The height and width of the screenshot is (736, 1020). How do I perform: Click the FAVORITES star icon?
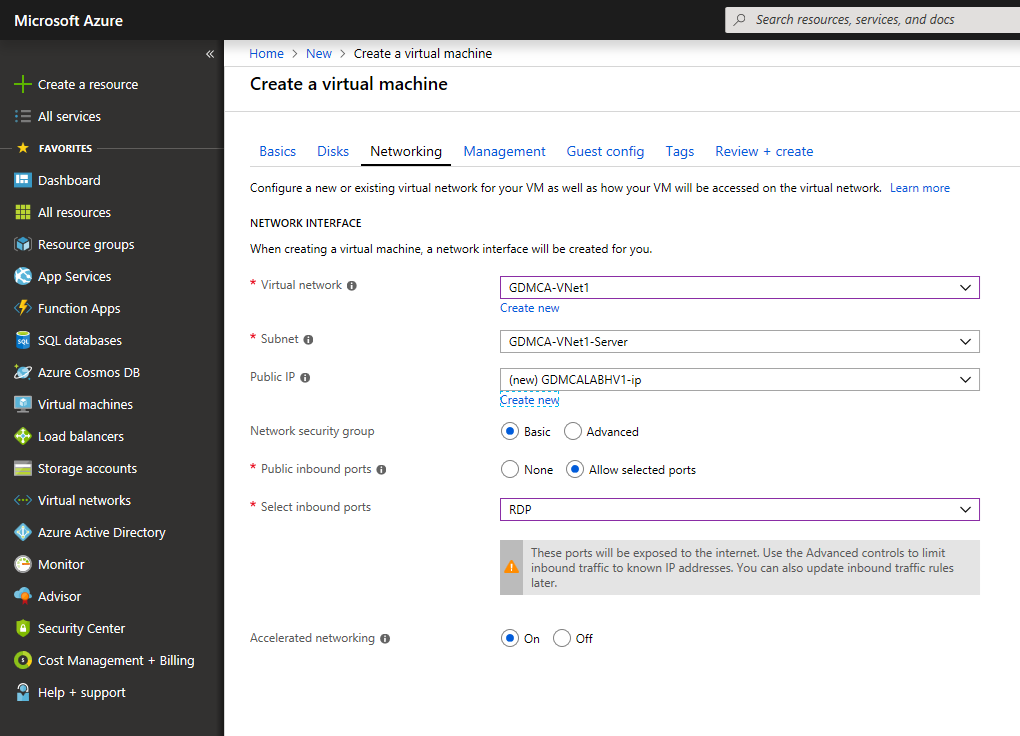(23, 148)
